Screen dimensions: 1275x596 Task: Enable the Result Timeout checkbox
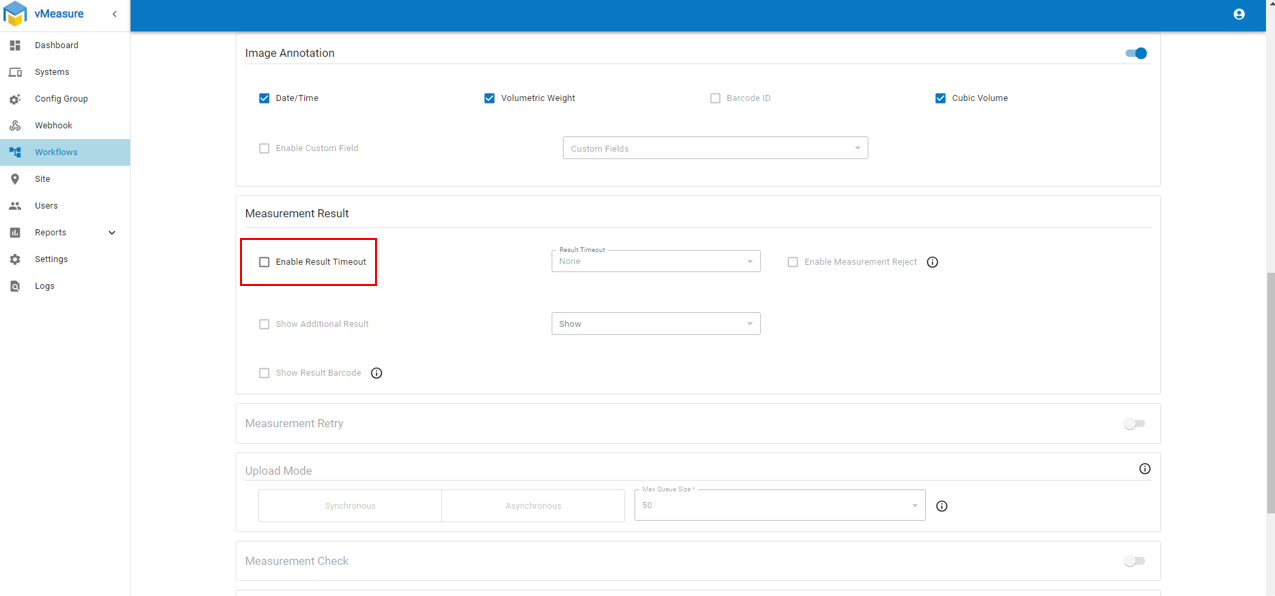(265, 262)
